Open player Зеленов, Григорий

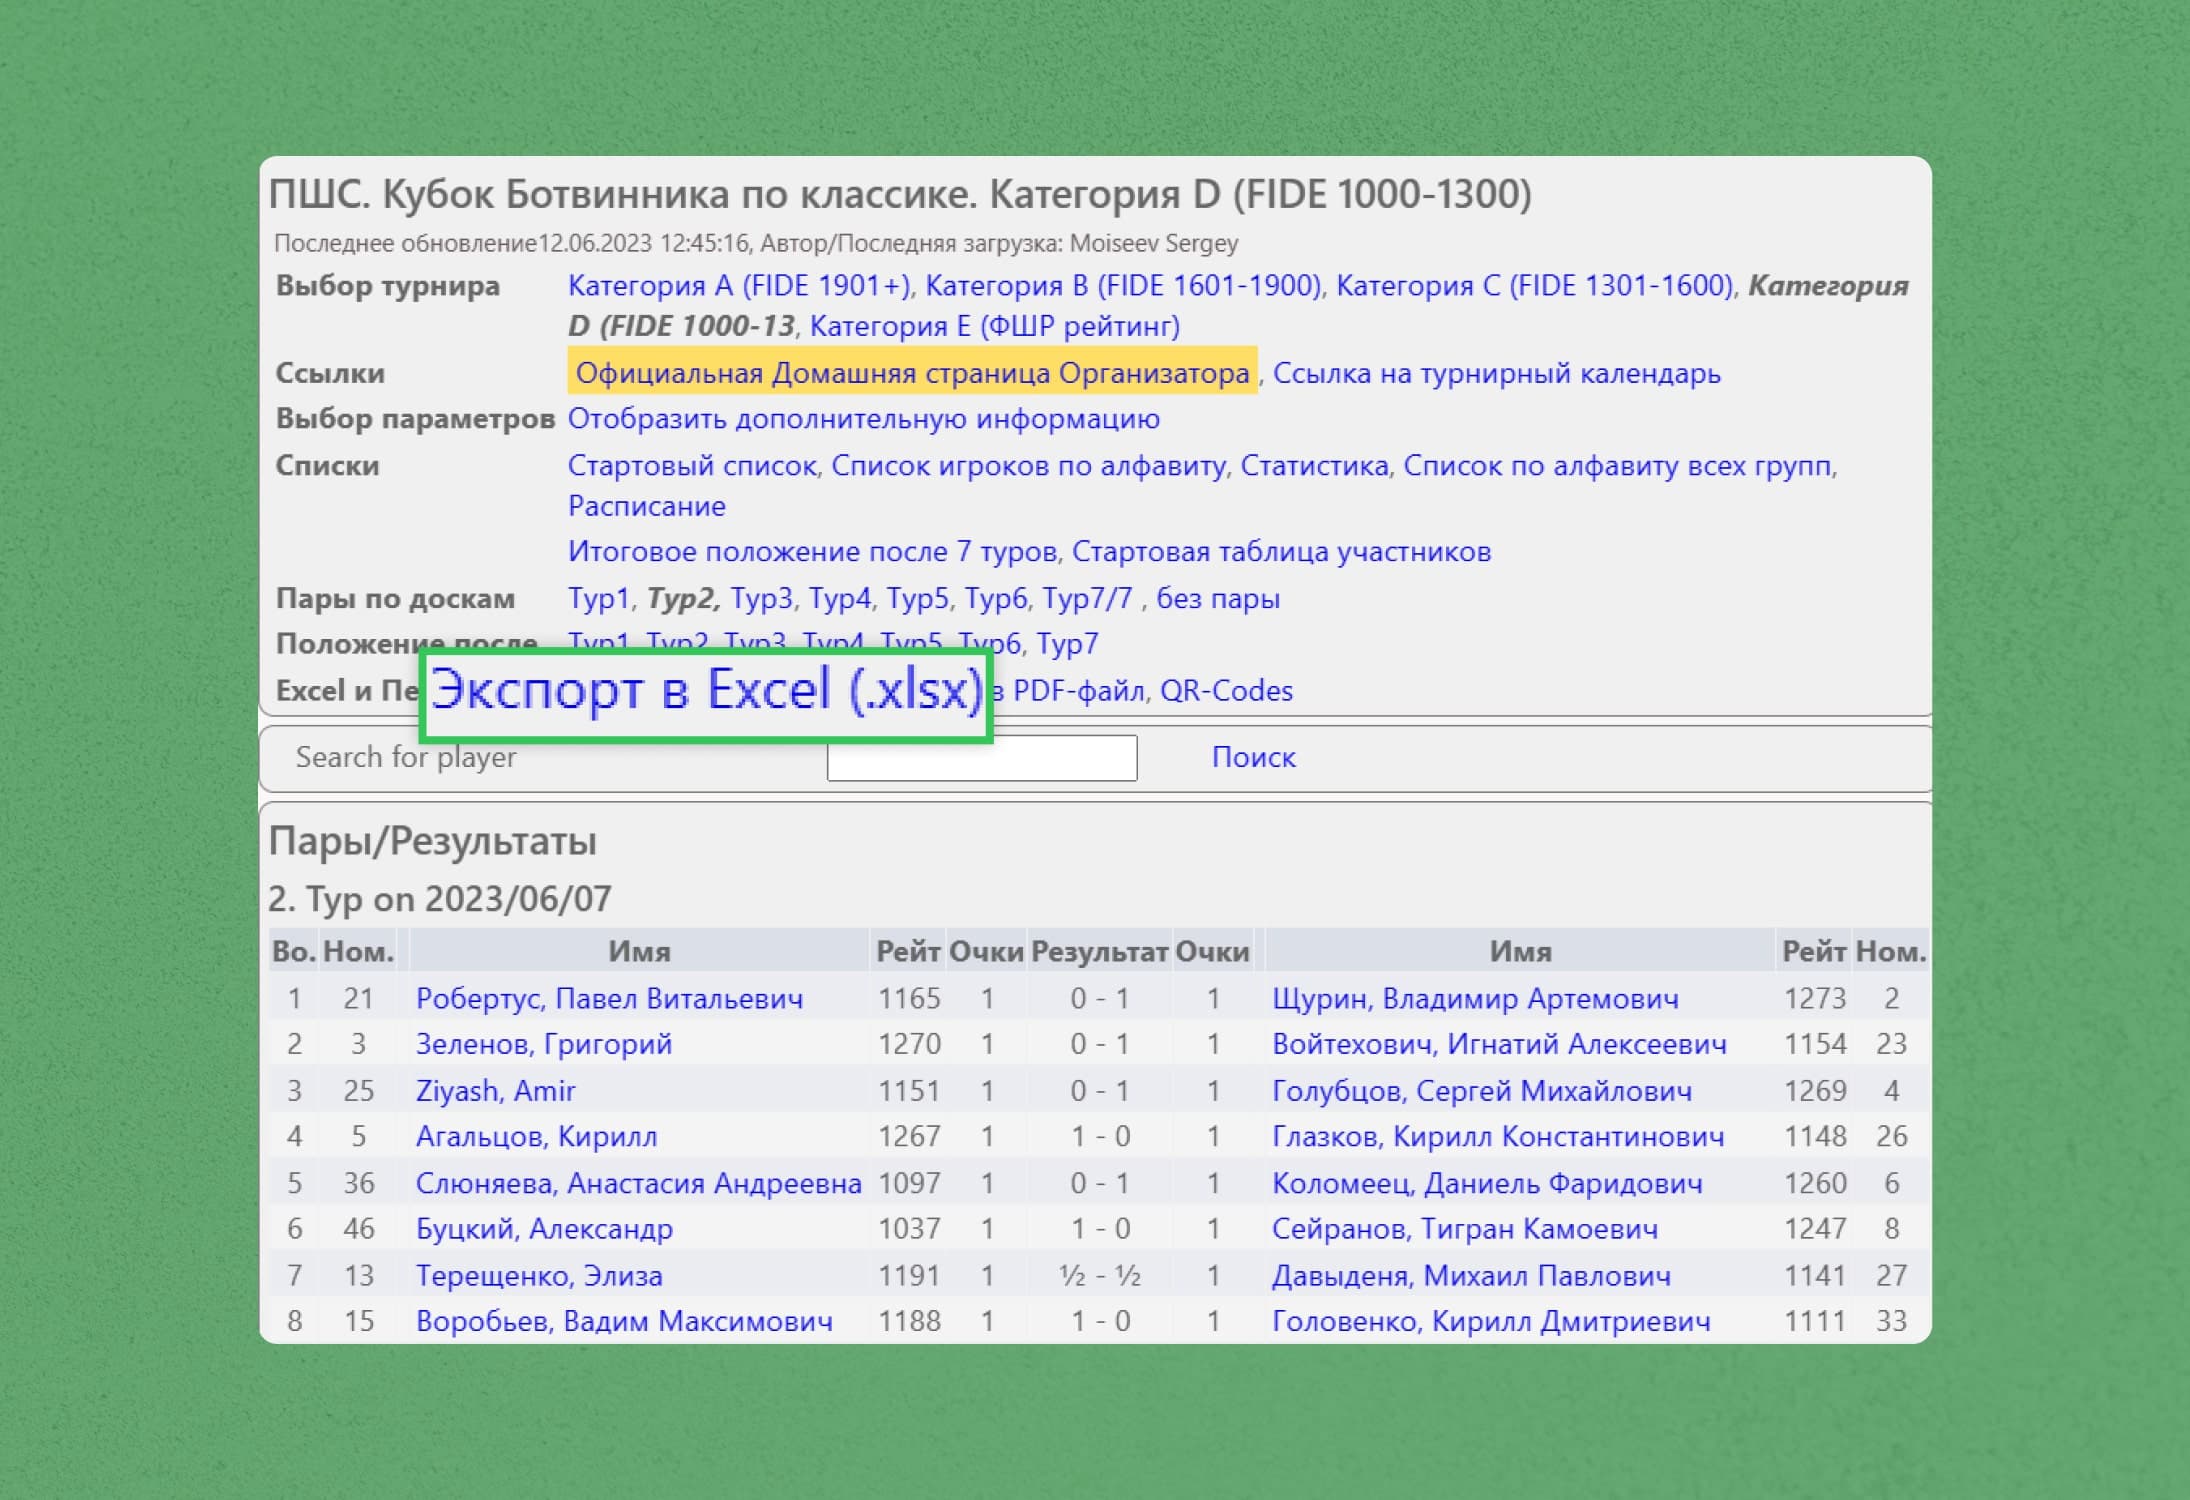pyautogui.click(x=544, y=1045)
